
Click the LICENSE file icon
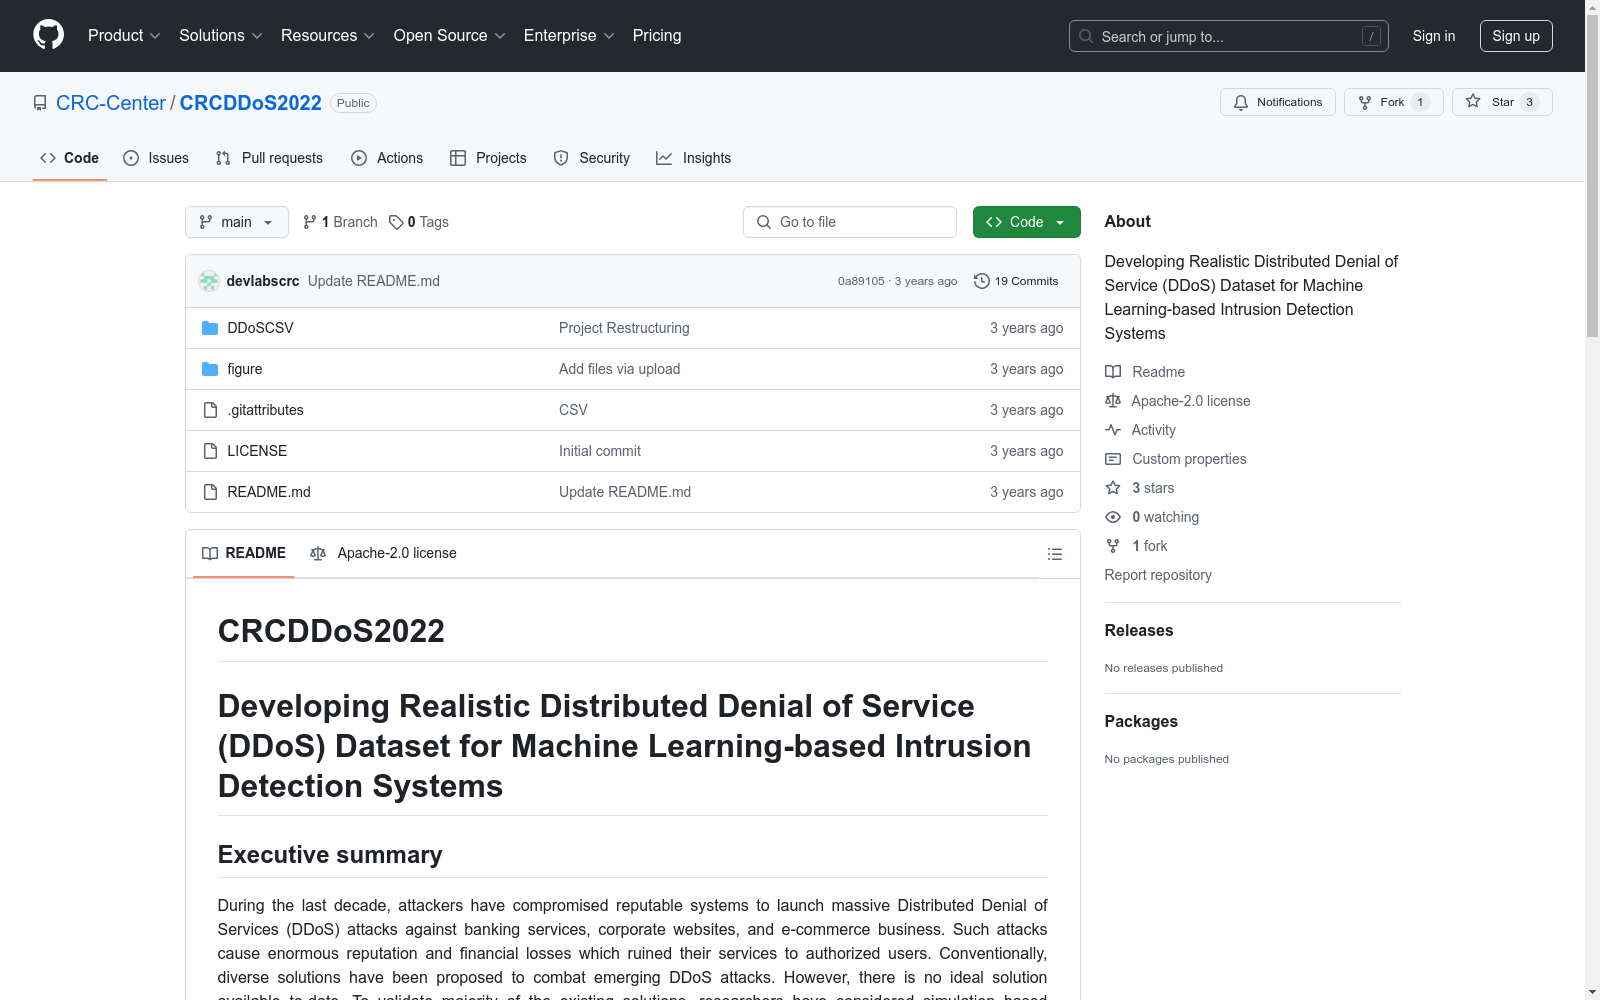[210, 451]
